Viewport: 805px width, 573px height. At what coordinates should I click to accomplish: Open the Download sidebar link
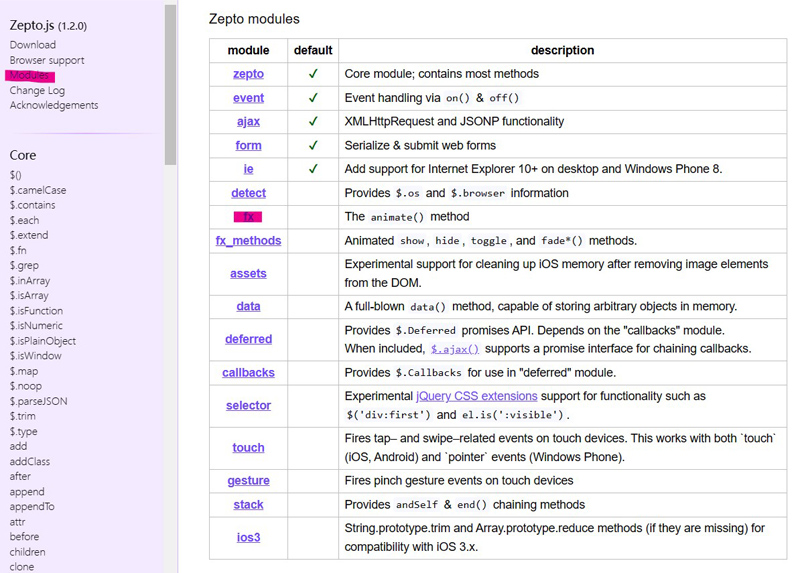pos(33,45)
